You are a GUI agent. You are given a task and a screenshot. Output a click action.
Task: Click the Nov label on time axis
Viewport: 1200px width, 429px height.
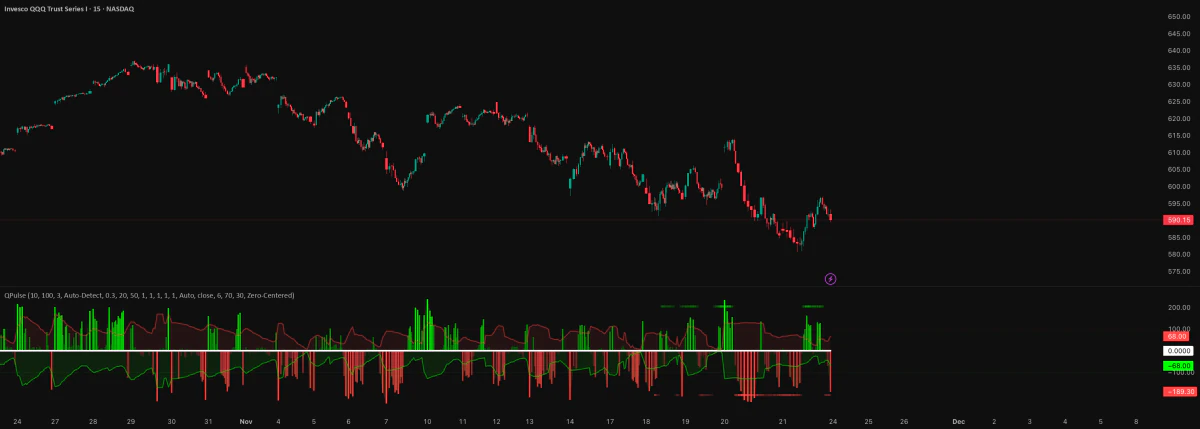246,421
